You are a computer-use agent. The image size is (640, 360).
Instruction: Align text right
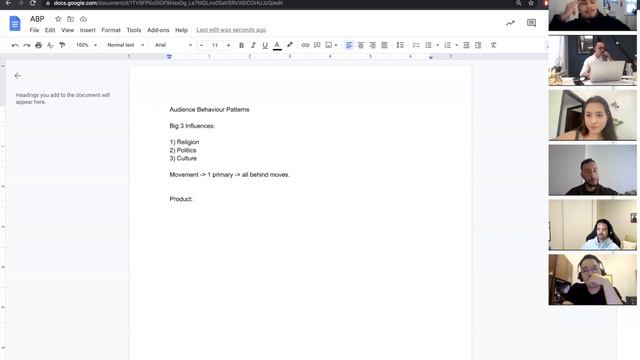tap(373, 45)
